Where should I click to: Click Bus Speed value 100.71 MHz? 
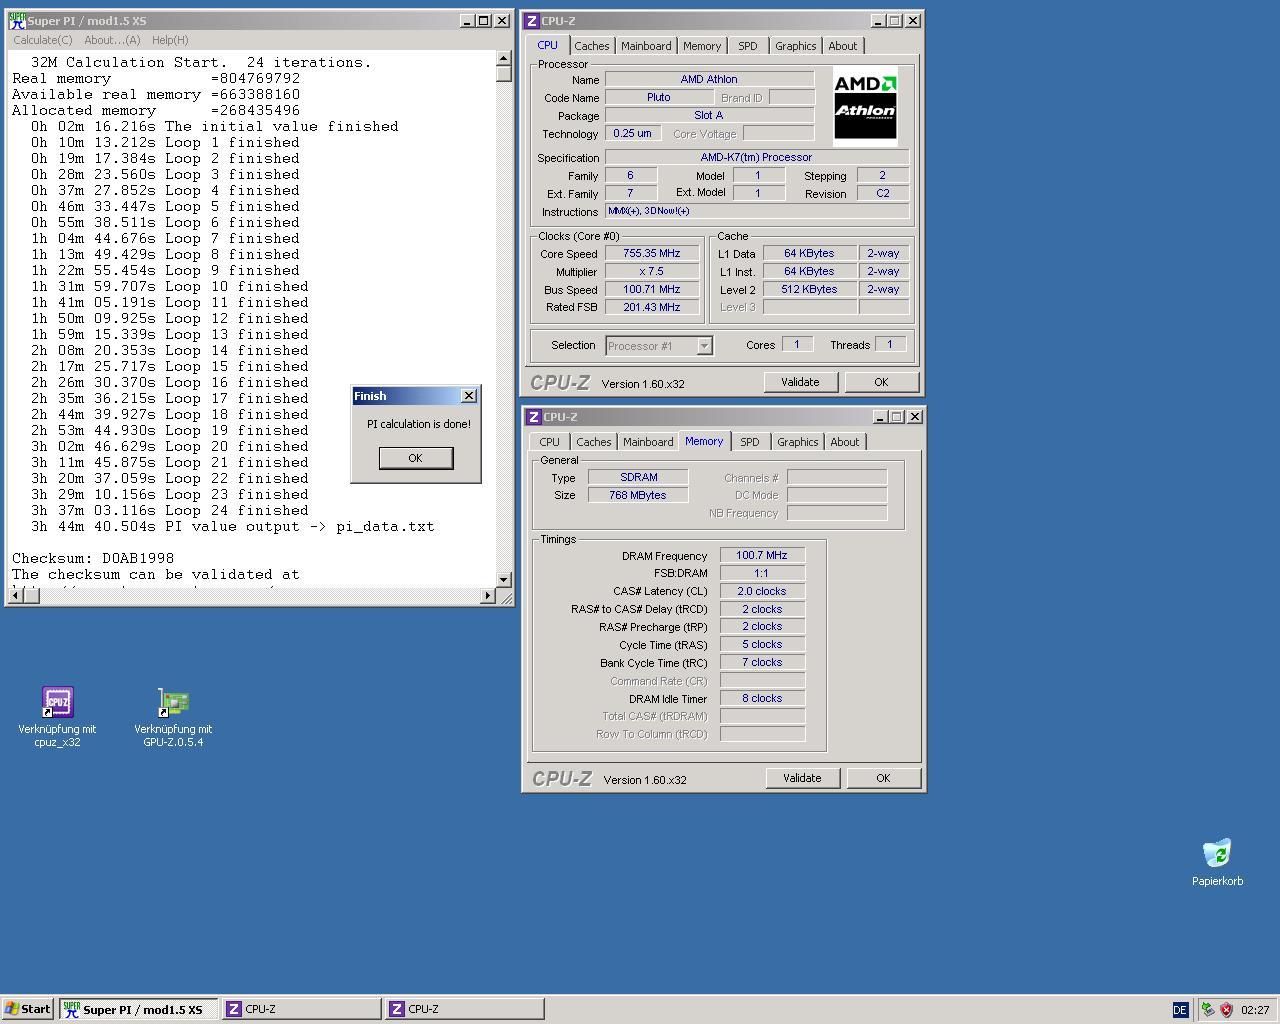coord(651,290)
